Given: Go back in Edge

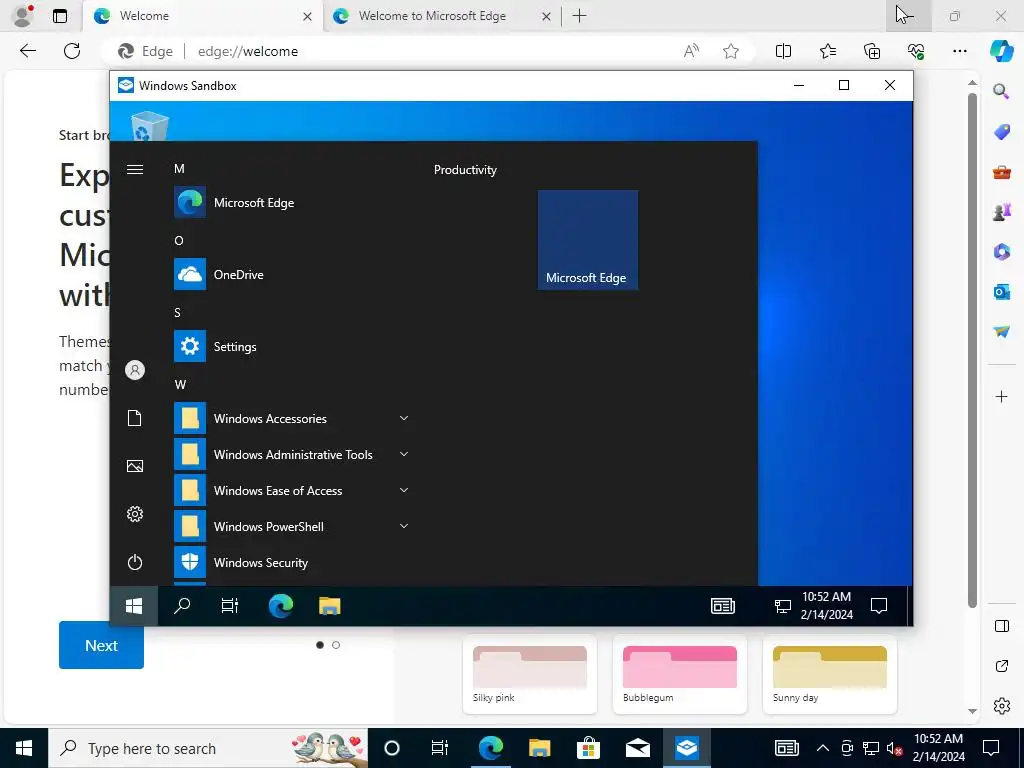Looking at the screenshot, I should [x=27, y=51].
